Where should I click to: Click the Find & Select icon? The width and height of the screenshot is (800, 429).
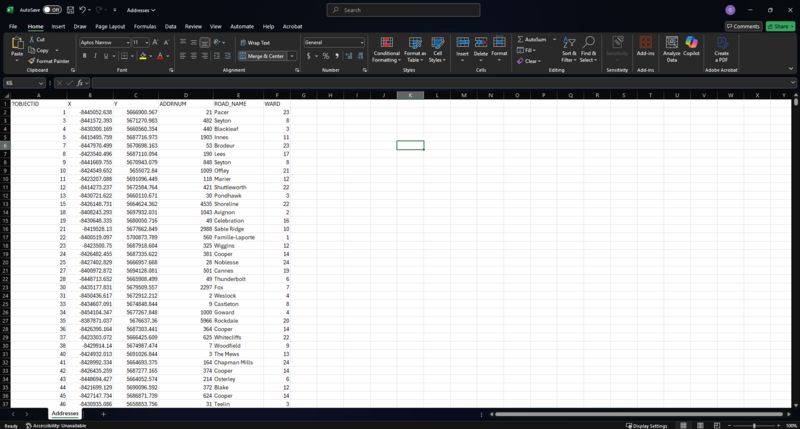coord(588,49)
